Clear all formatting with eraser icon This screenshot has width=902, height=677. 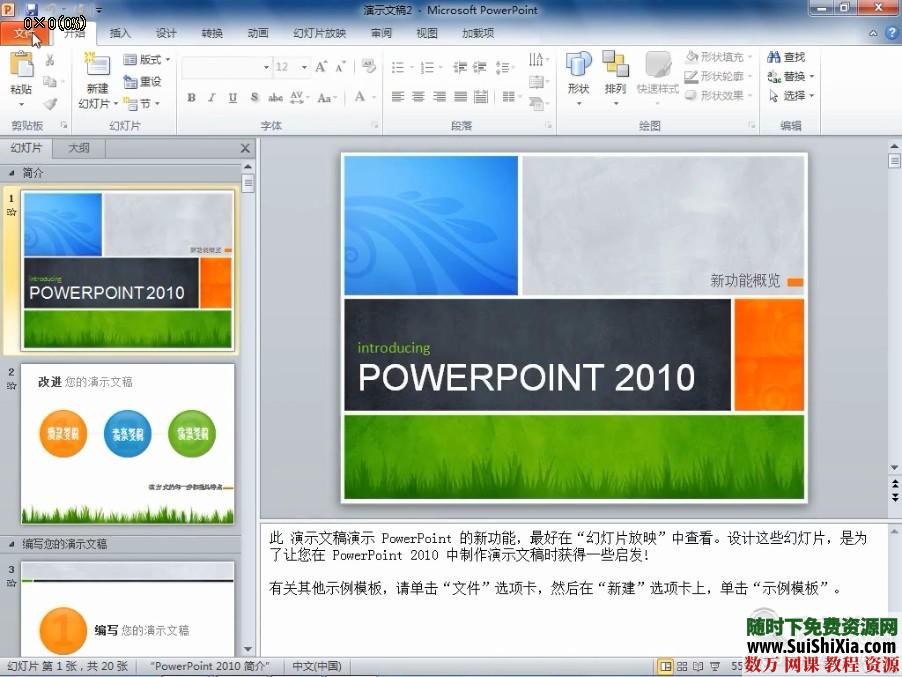click(x=369, y=67)
